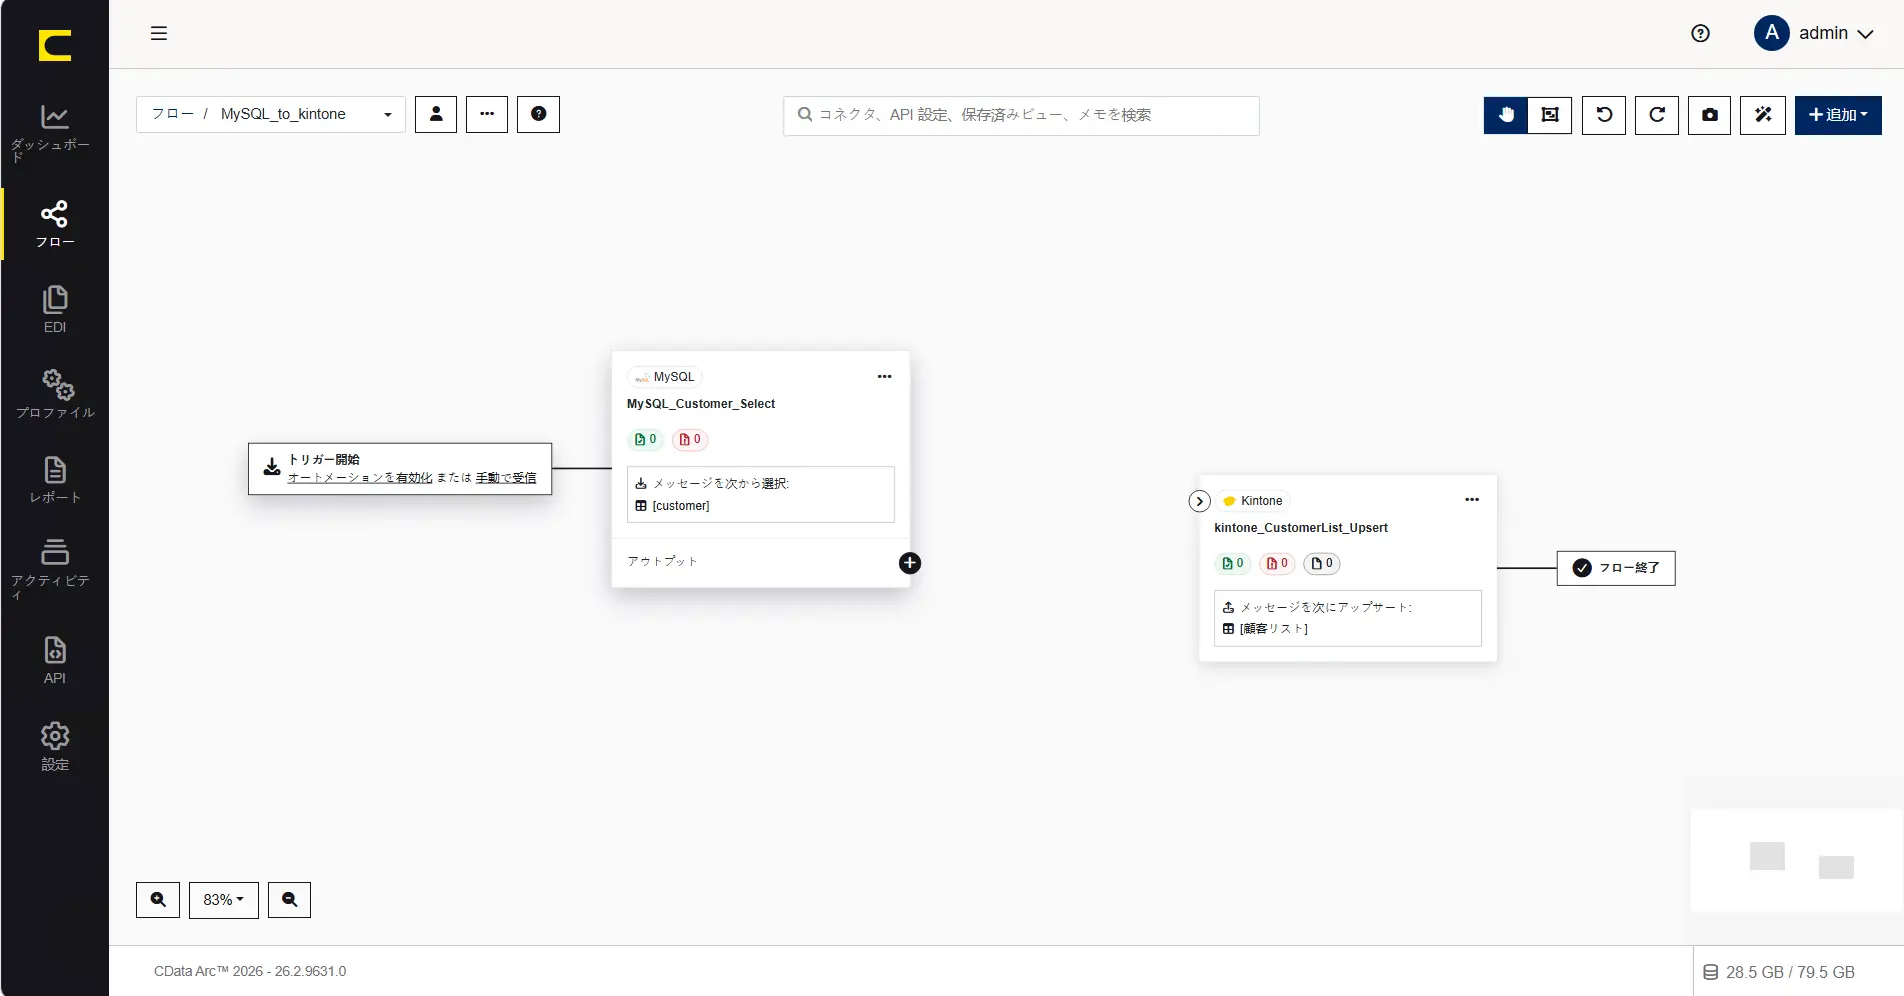Click the undo arrow button
This screenshot has height=996, width=1904.
coord(1604,115)
